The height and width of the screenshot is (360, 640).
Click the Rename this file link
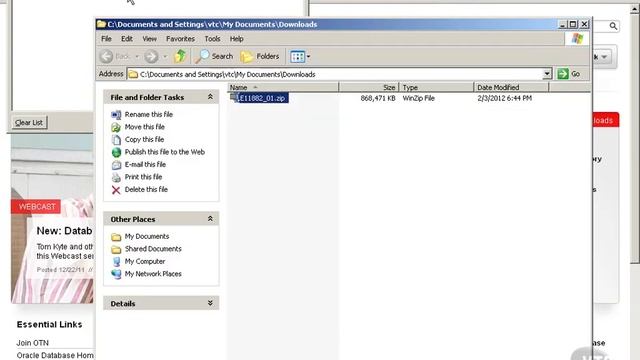click(149, 114)
